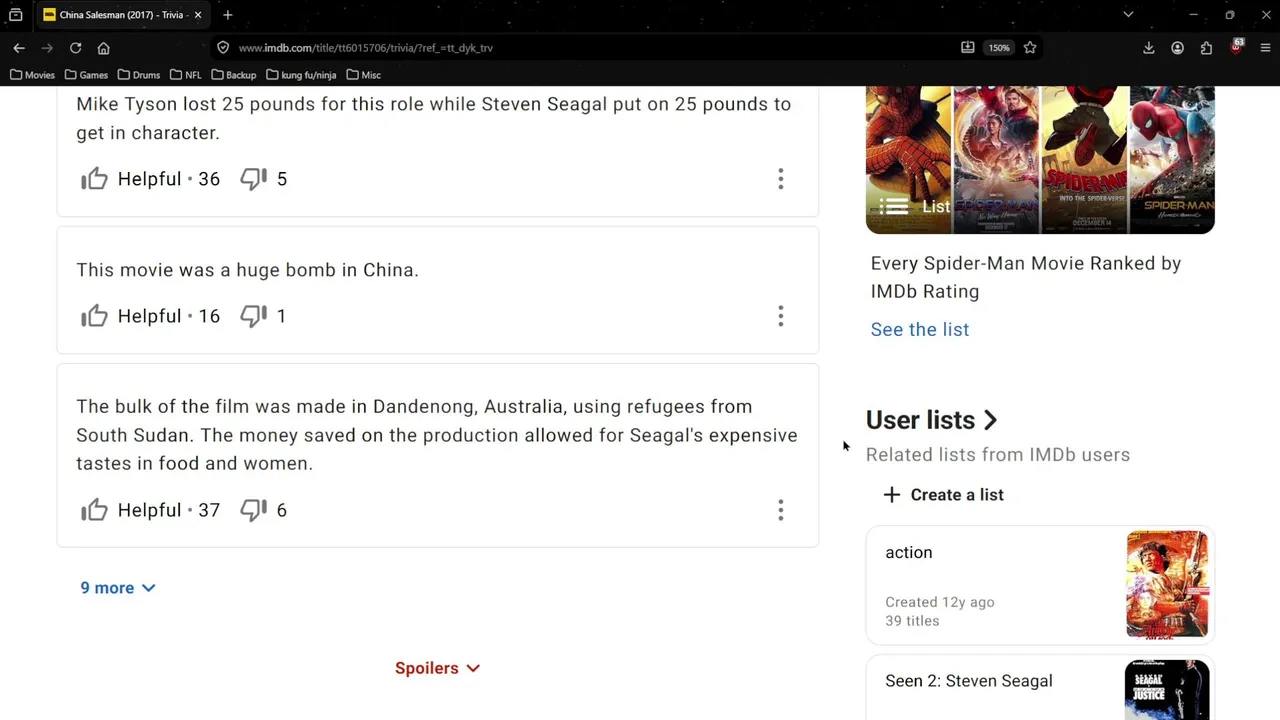The image size is (1280, 720).
Task: Open options menu for Mike Tyson trivia
Action: coord(781,179)
